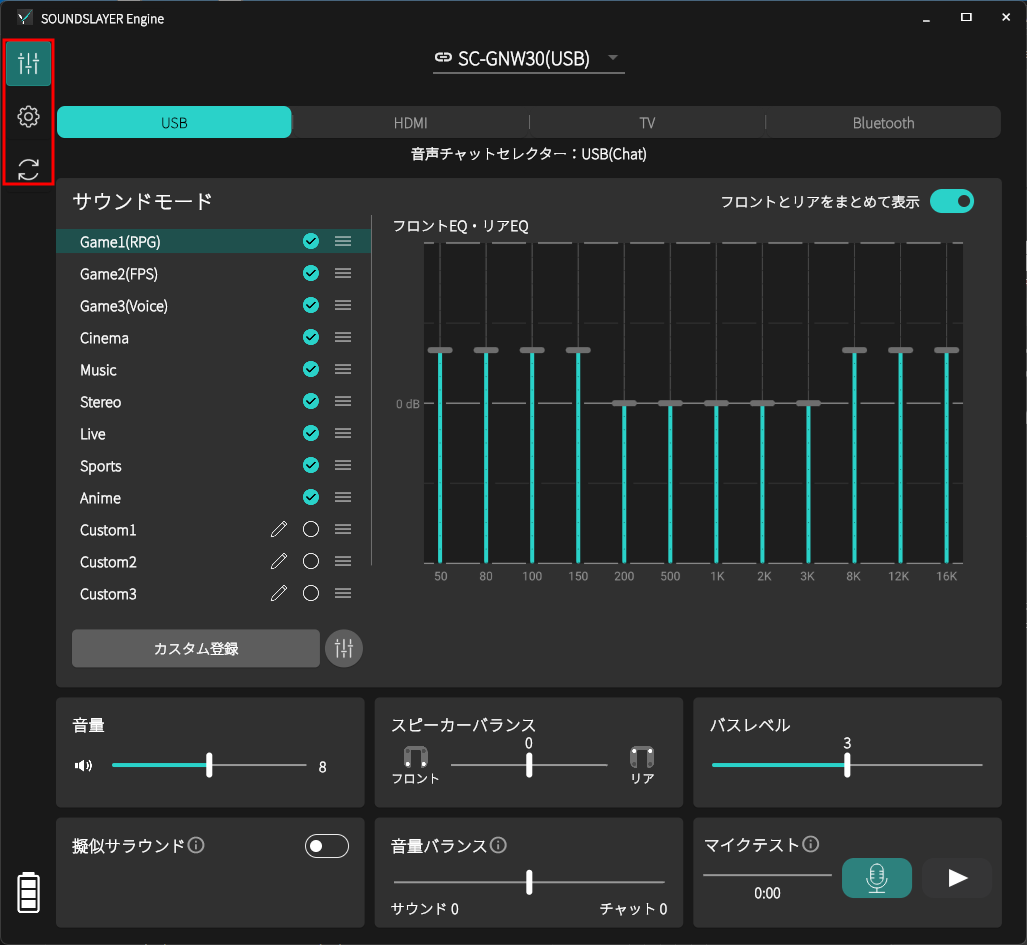Screen dimensions: 1027x945
Task: Select Game2(FPS) sound mode
Action: pos(119,274)
